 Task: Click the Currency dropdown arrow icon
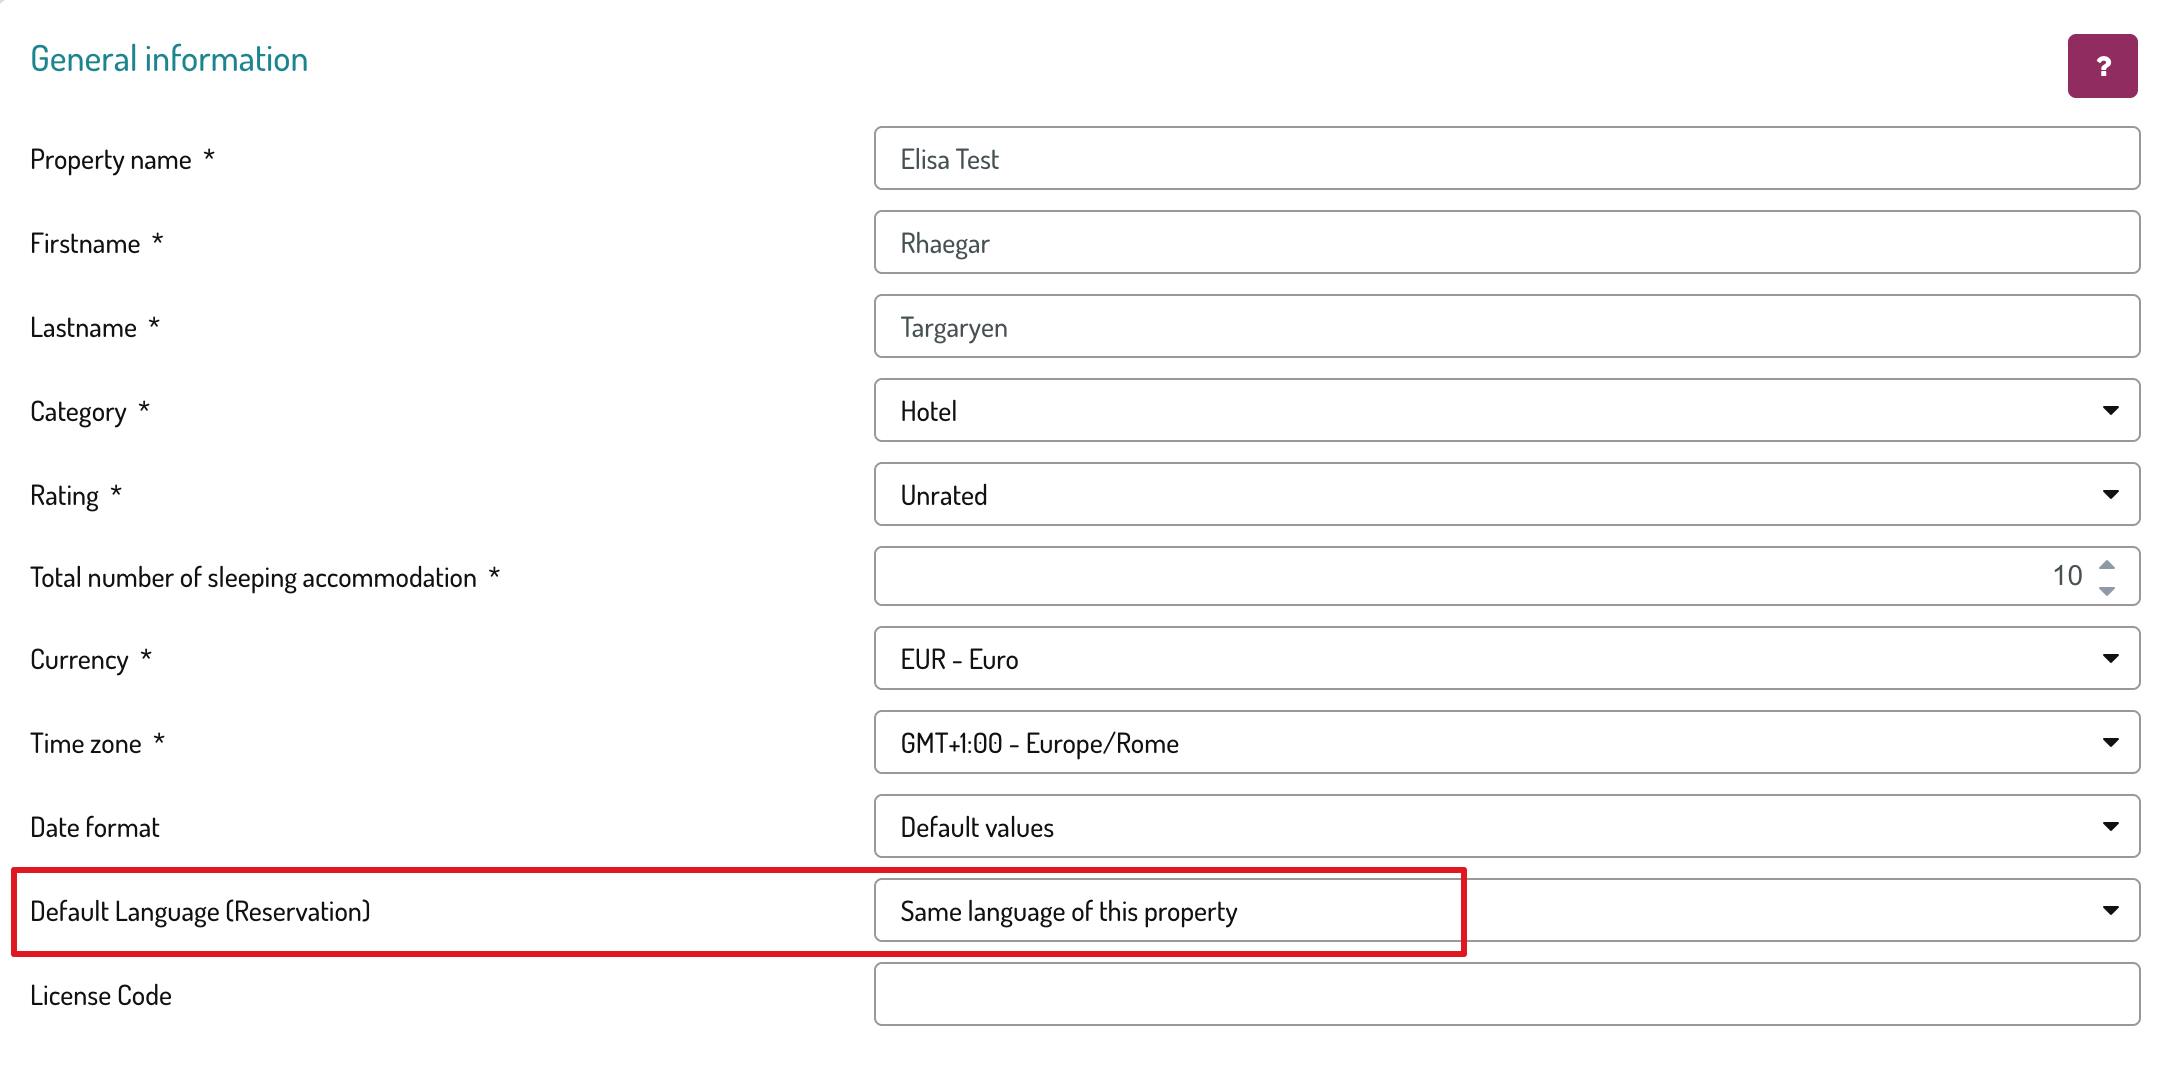(2110, 659)
